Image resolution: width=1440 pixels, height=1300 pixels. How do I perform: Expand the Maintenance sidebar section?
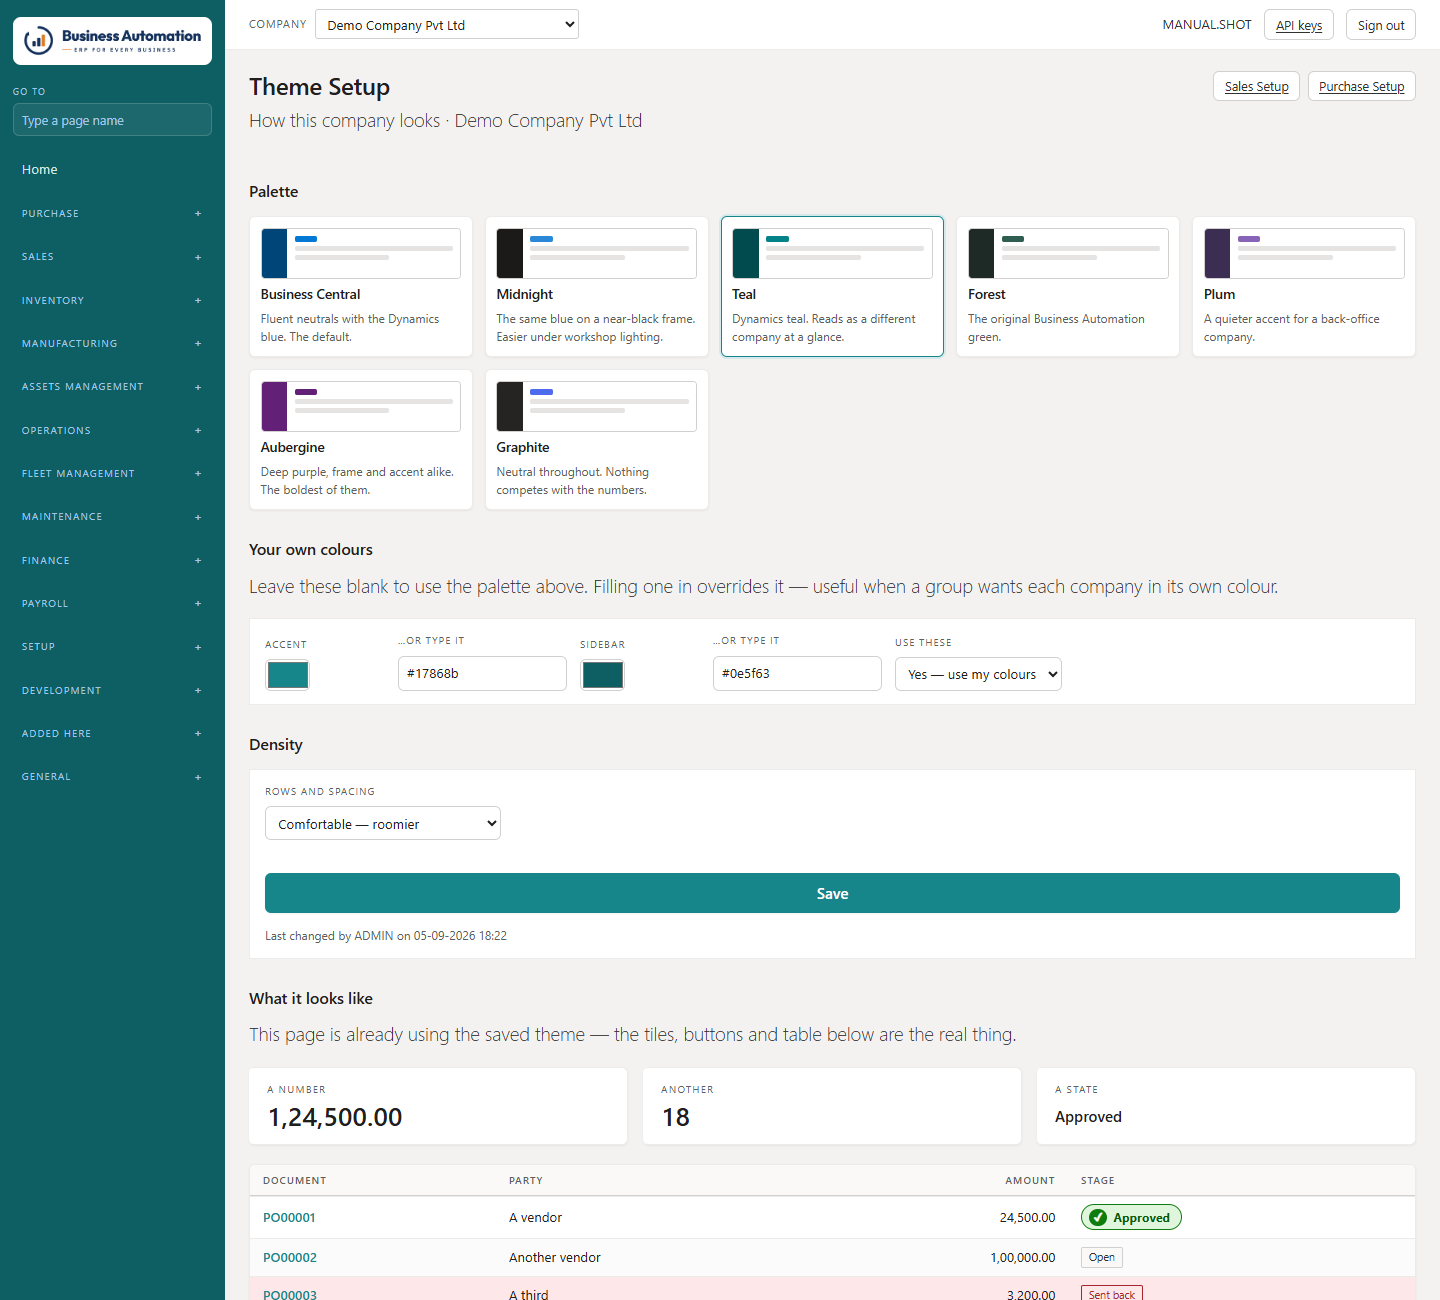(x=112, y=517)
